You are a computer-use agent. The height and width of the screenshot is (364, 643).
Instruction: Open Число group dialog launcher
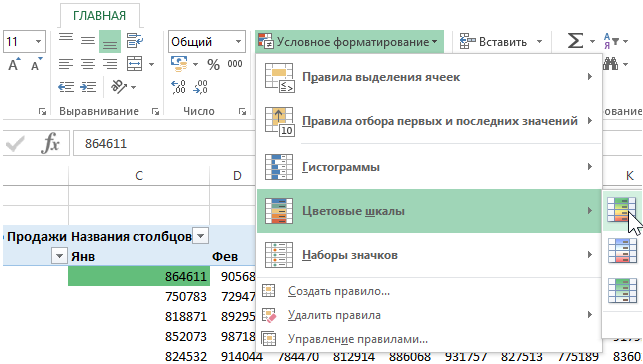242,111
